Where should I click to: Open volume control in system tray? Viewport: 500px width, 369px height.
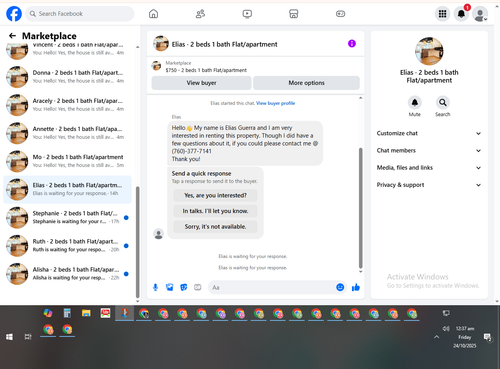tap(446, 329)
